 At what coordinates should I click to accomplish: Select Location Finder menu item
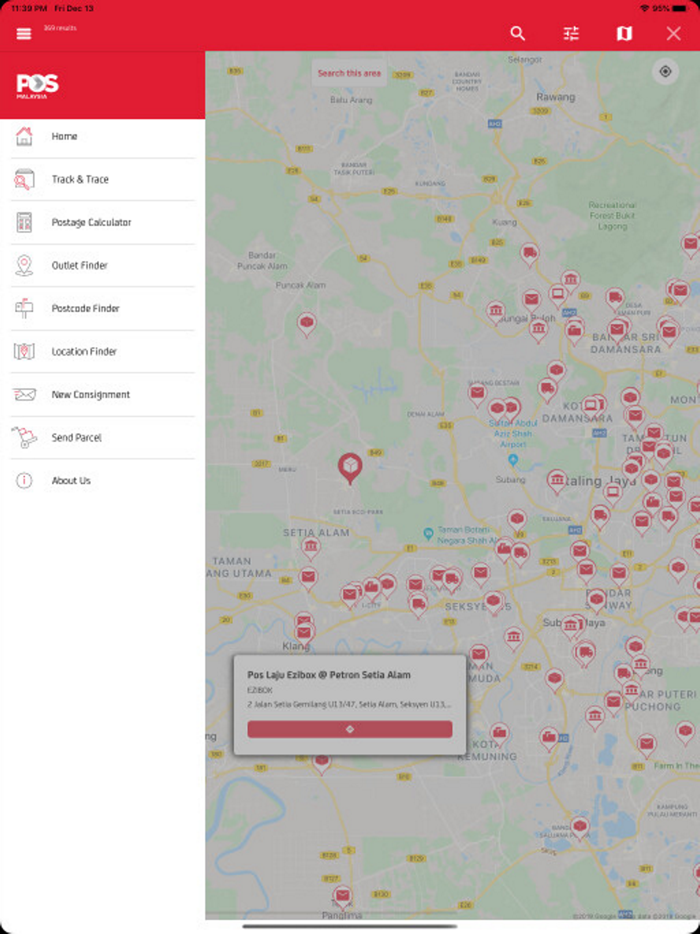(102, 351)
